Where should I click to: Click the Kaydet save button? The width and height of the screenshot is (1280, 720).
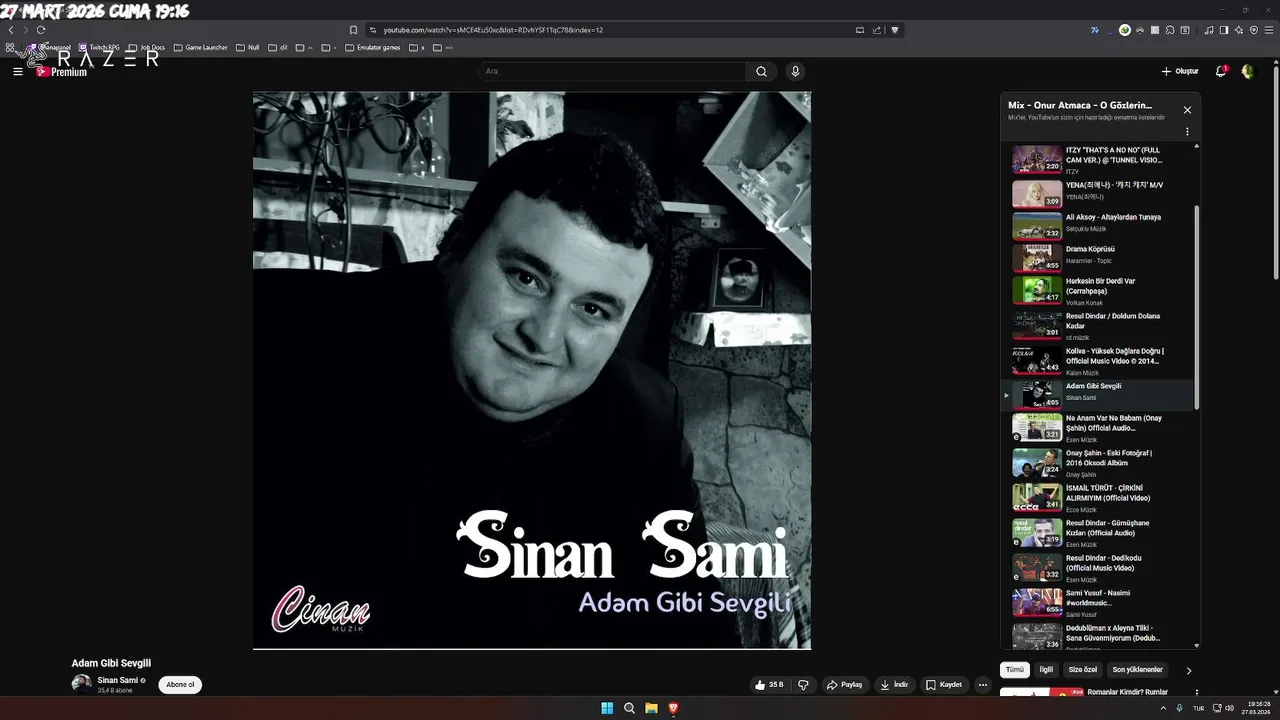click(944, 685)
